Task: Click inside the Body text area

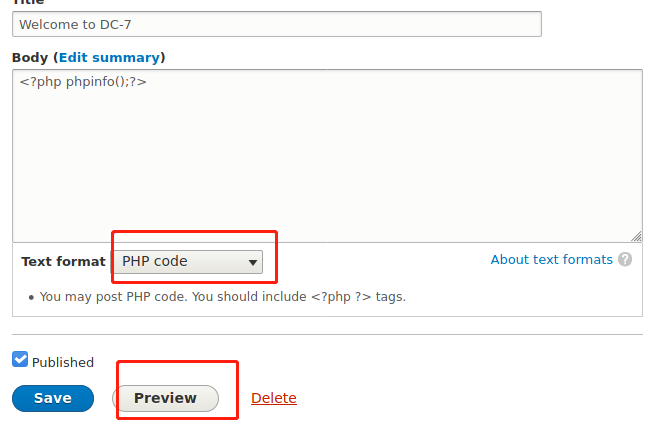Action: coord(327,156)
